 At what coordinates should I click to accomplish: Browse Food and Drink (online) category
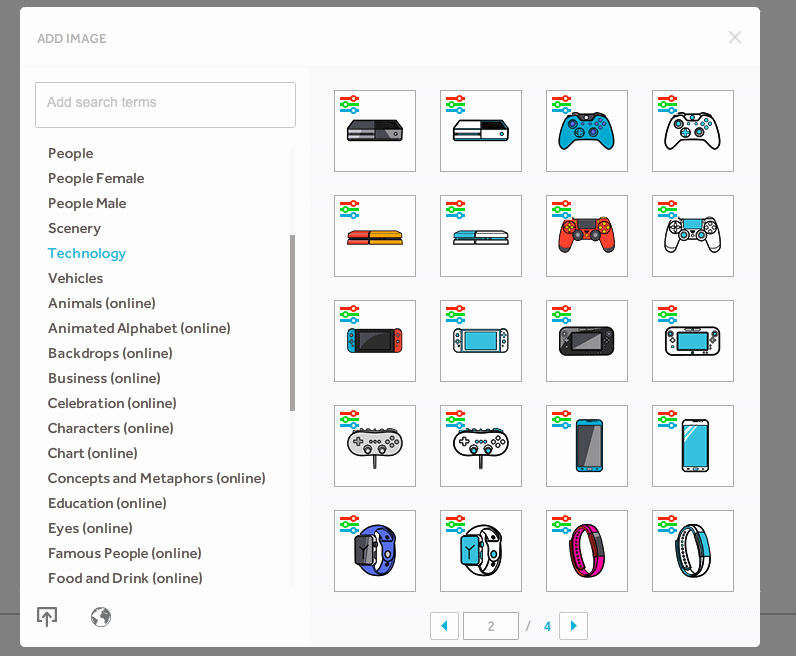tap(125, 578)
